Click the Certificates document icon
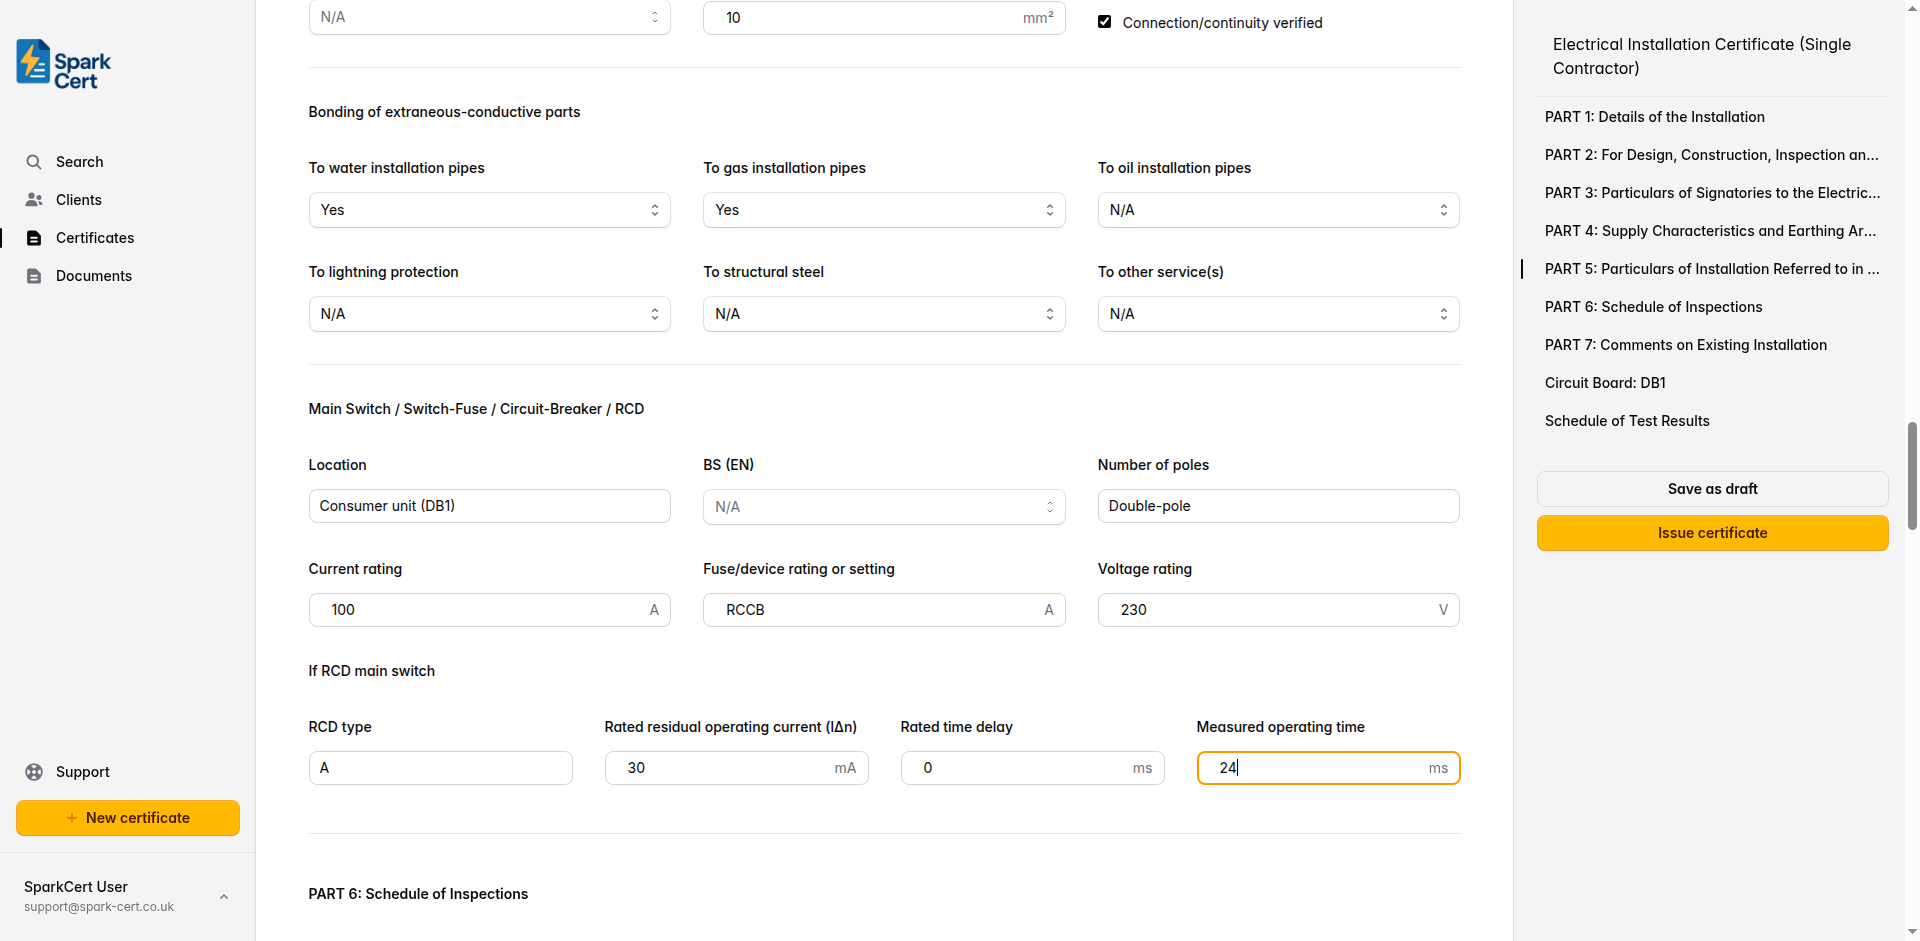This screenshot has width=1920, height=941. coord(34,238)
